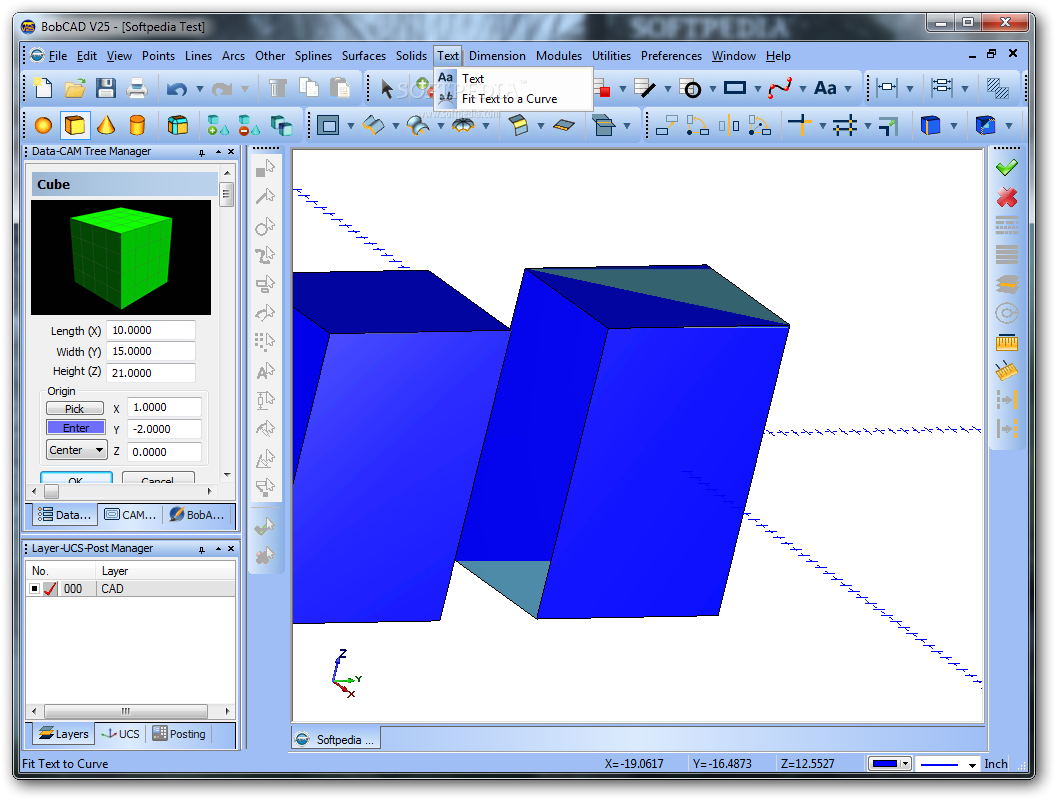Toggle the layer 000 active box
This screenshot has width=1056, height=800.
click(x=34, y=589)
